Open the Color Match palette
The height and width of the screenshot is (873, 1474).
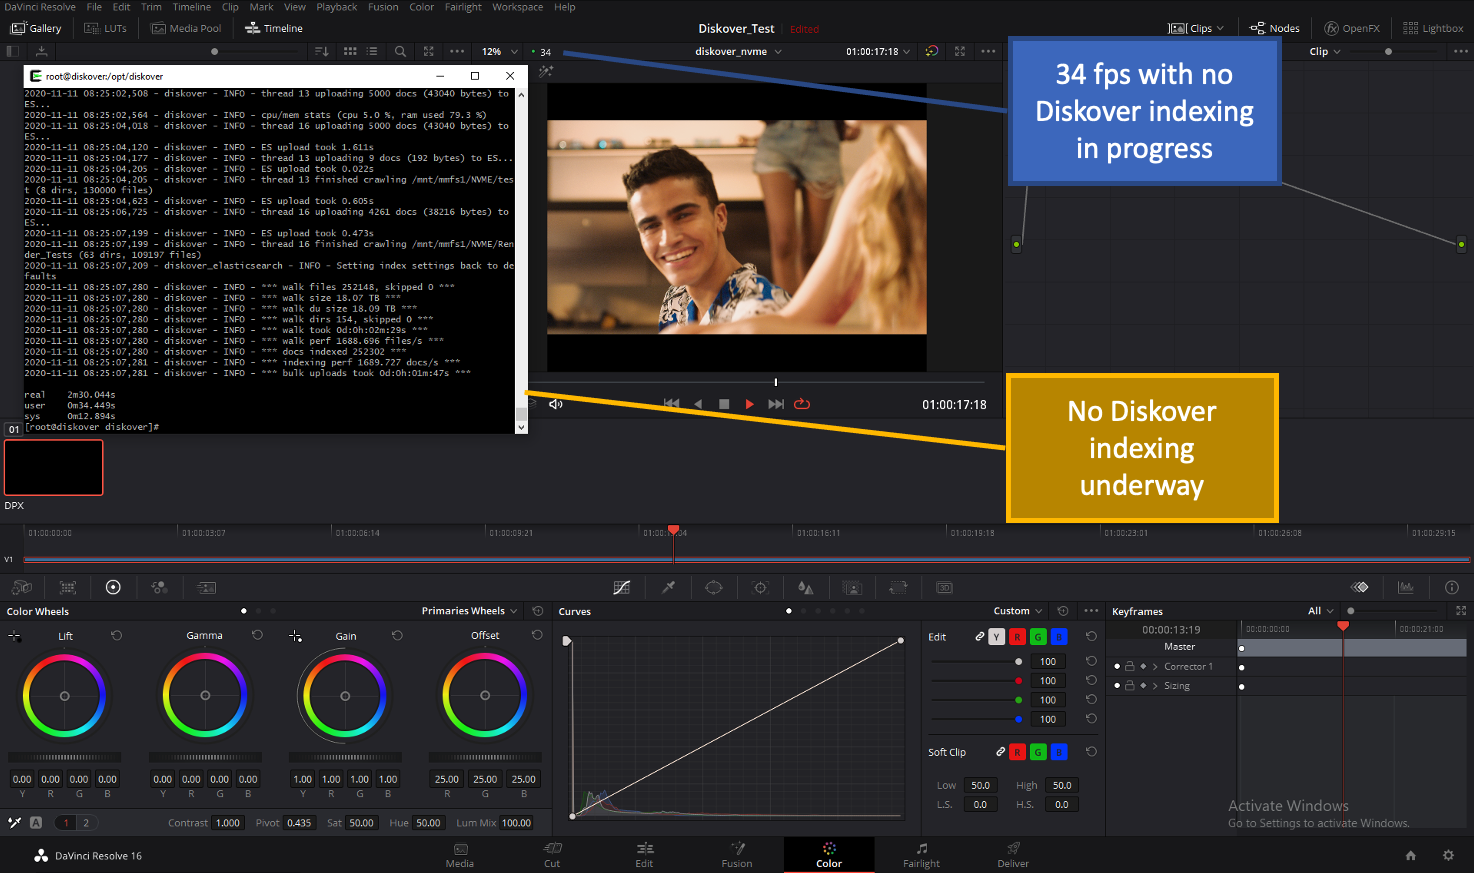(x=68, y=588)
